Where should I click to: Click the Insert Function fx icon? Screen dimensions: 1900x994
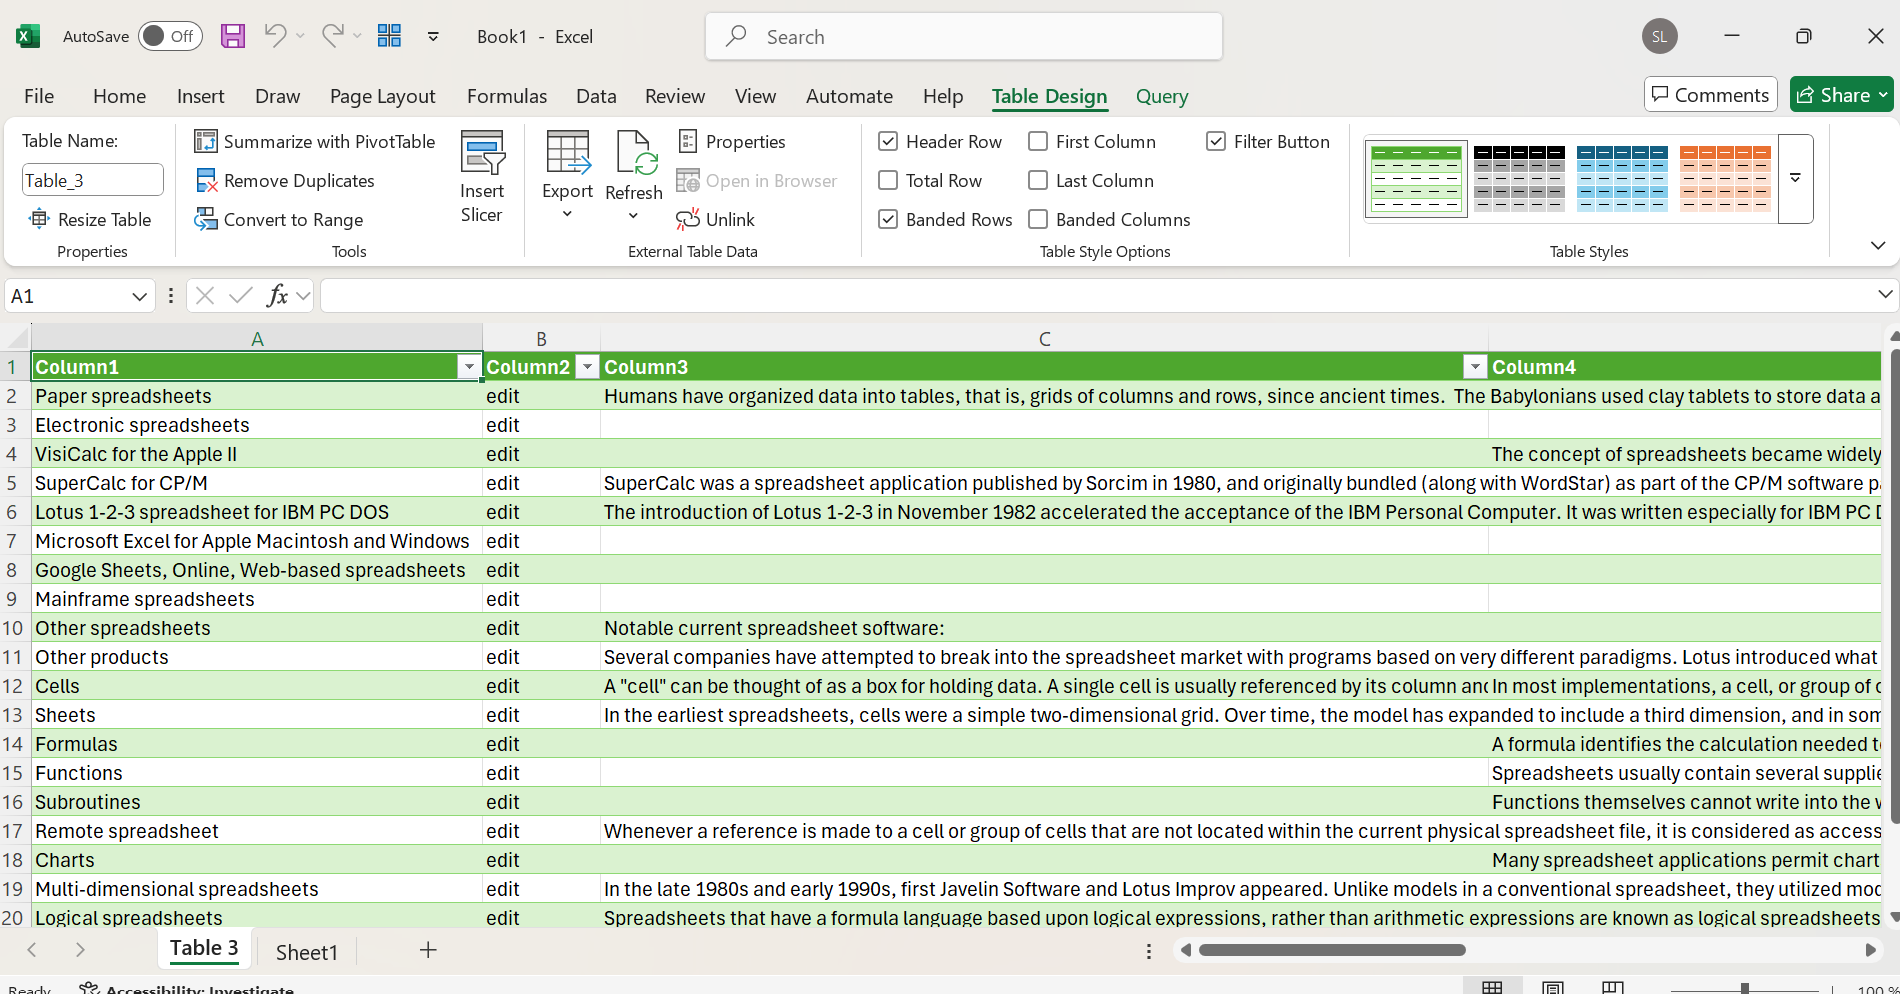click(x=278, y=295)
